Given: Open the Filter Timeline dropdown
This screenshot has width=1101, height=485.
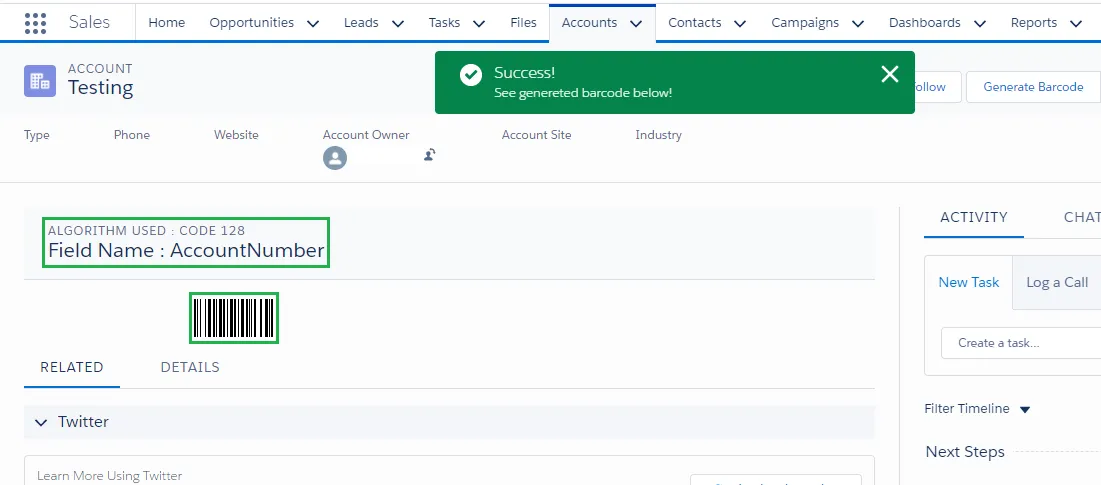Looking at the screenshot, I should pos(977,408).
